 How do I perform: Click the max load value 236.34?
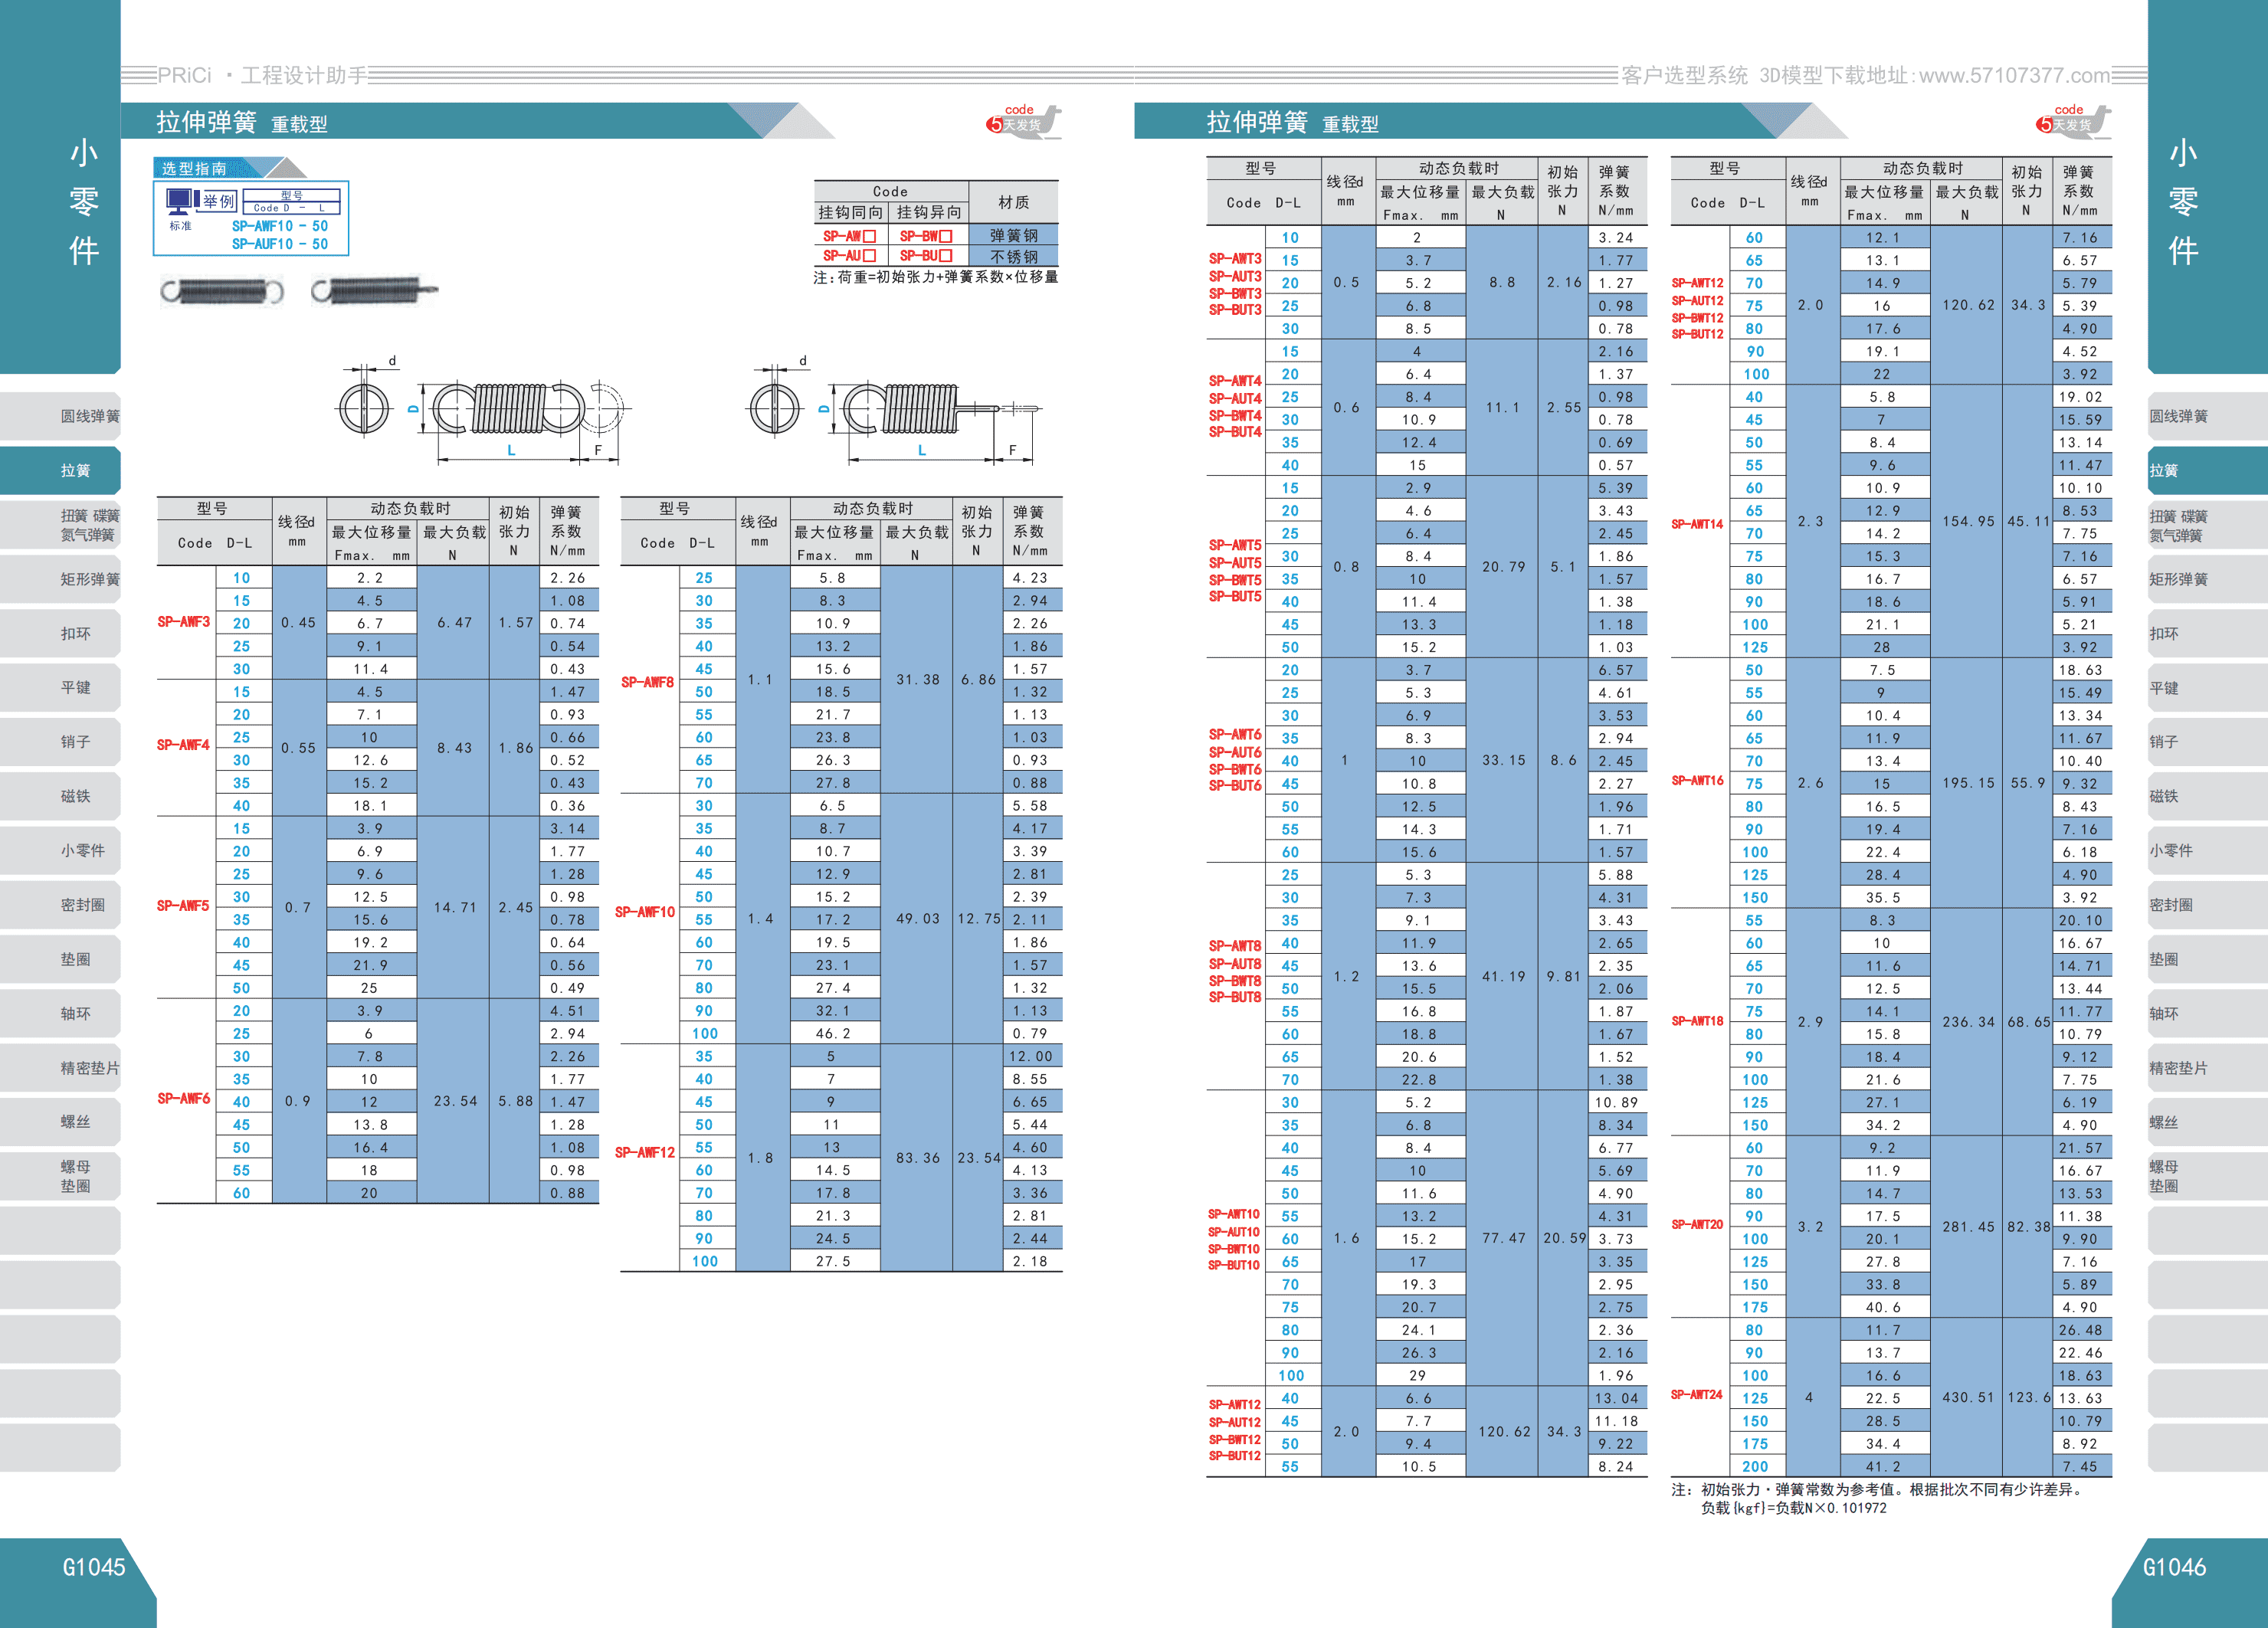1968,1022
